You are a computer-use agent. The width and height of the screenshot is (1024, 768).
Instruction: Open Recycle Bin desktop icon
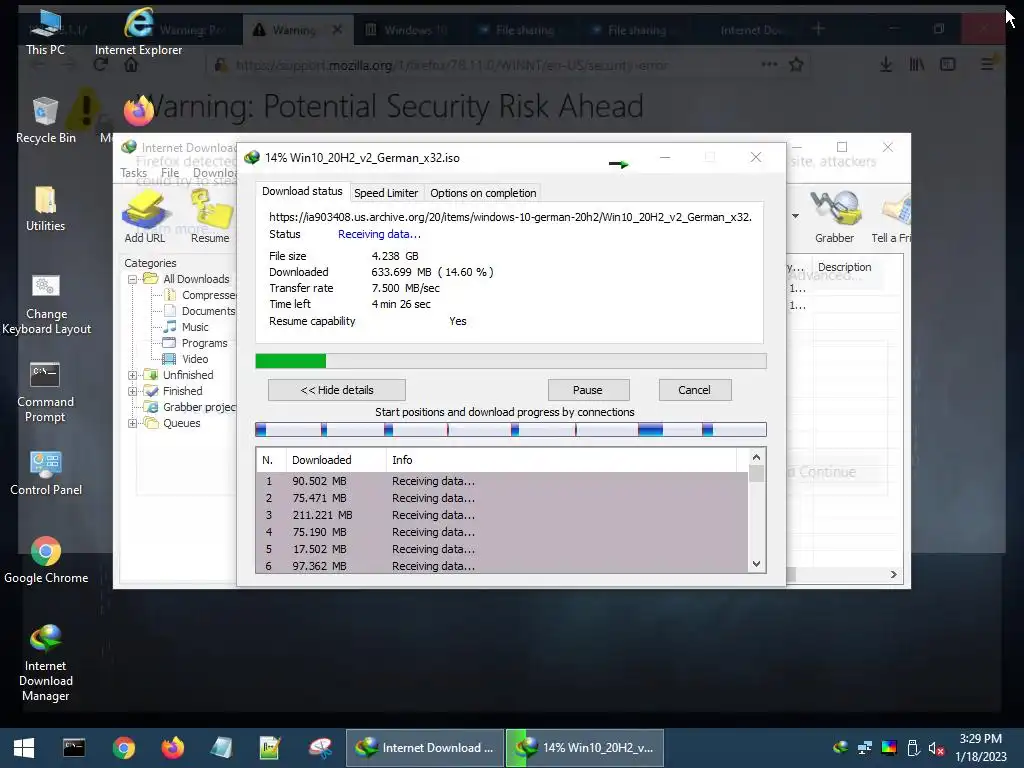pyautogui.click(x=46, y=121)
